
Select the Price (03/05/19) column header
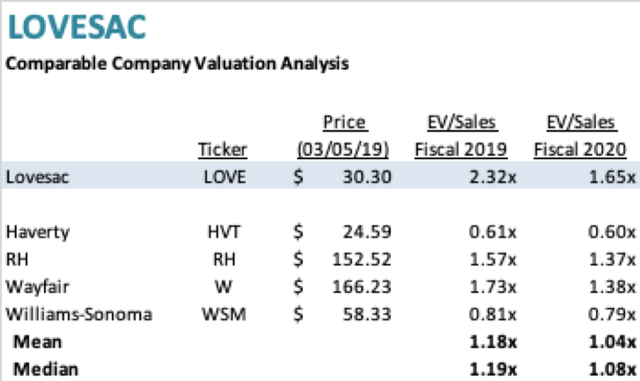point(343,136)
